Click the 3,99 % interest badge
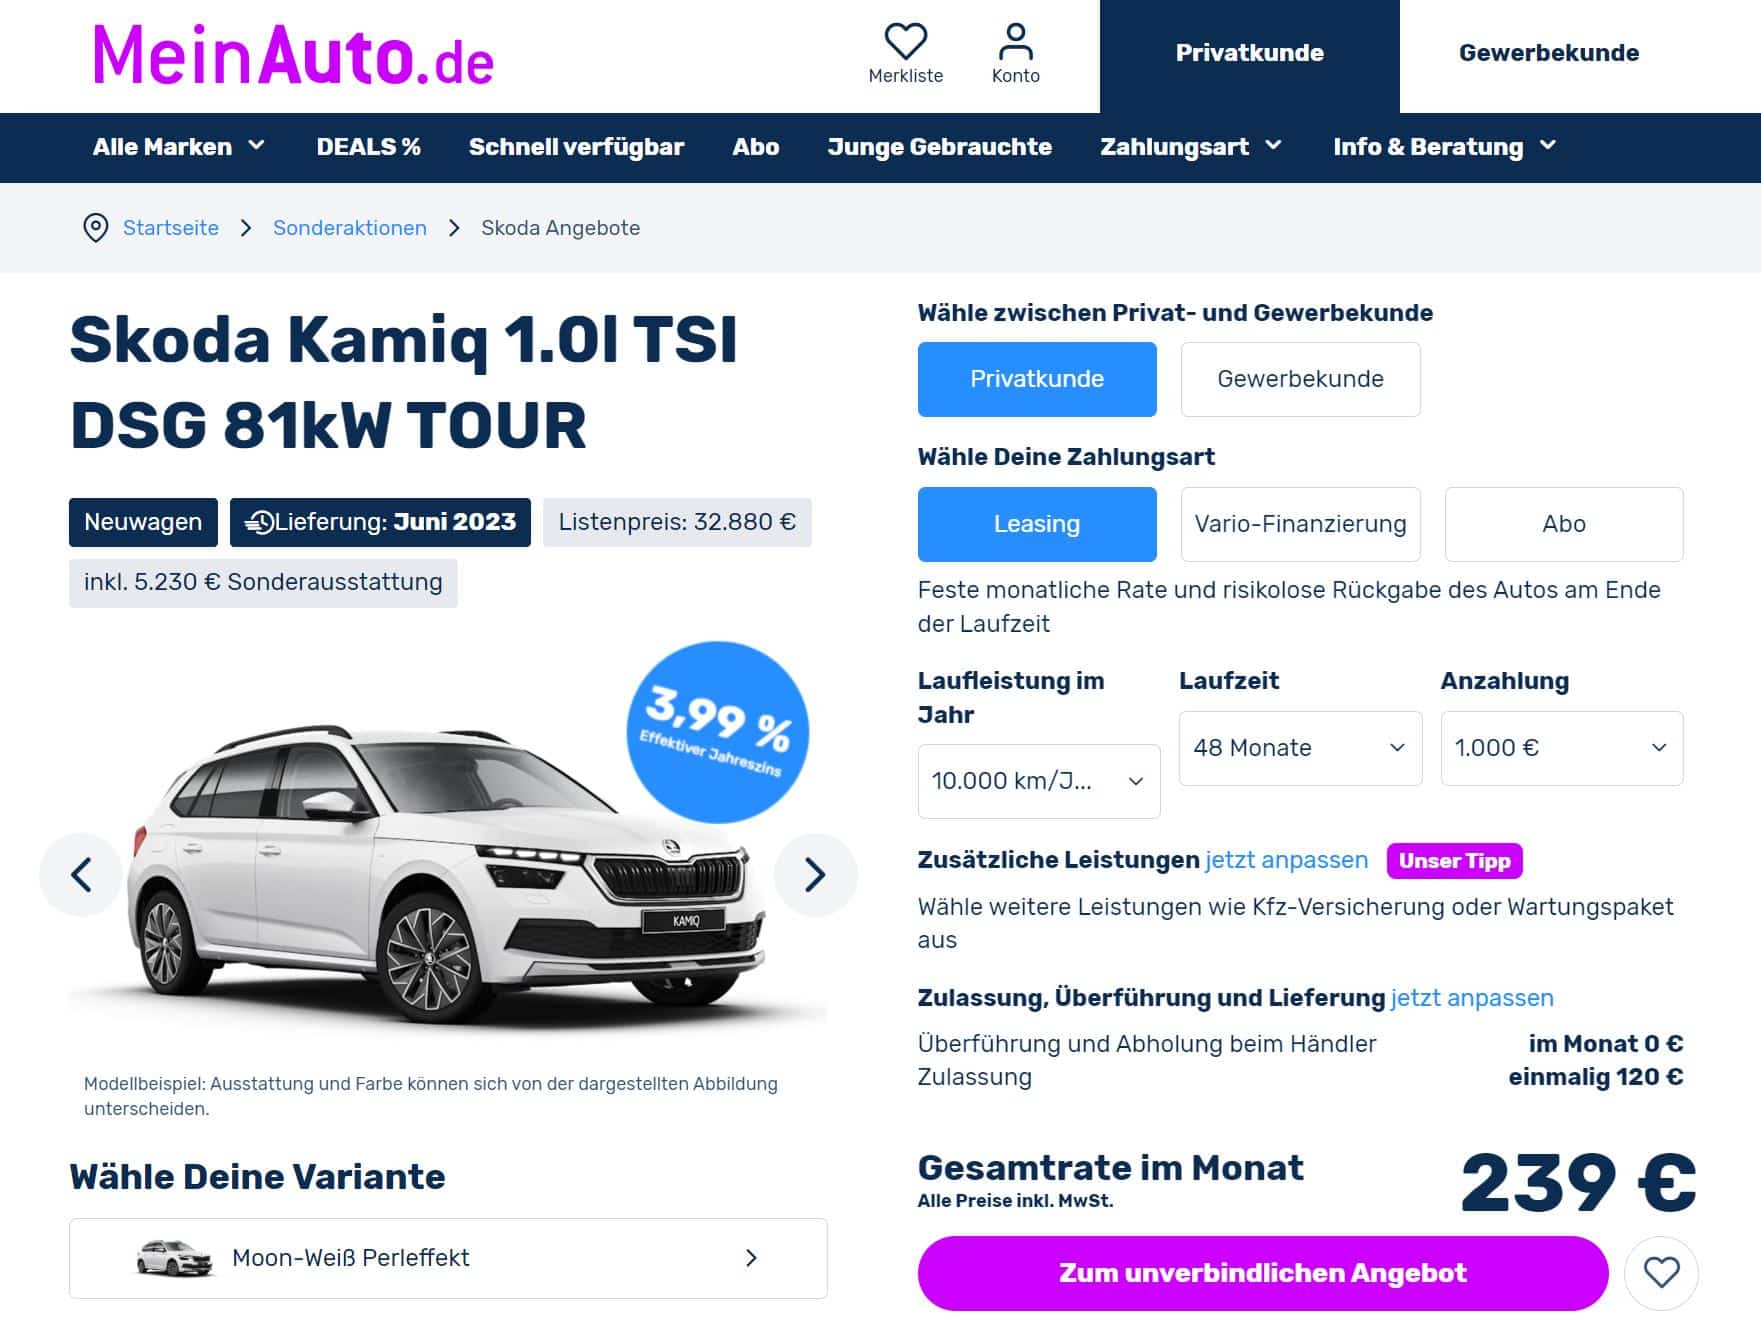The width and height of the screenshot is (1761, 1324). point(717,732)
